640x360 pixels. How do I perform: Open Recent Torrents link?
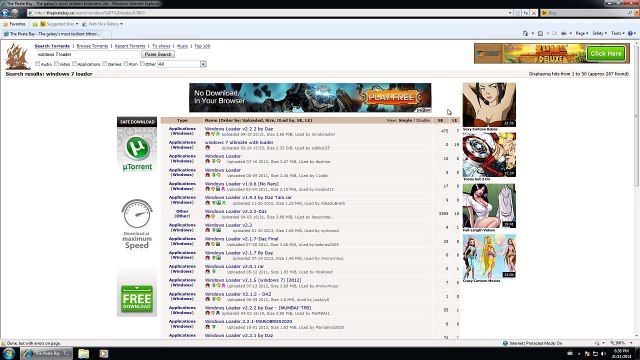130,46
